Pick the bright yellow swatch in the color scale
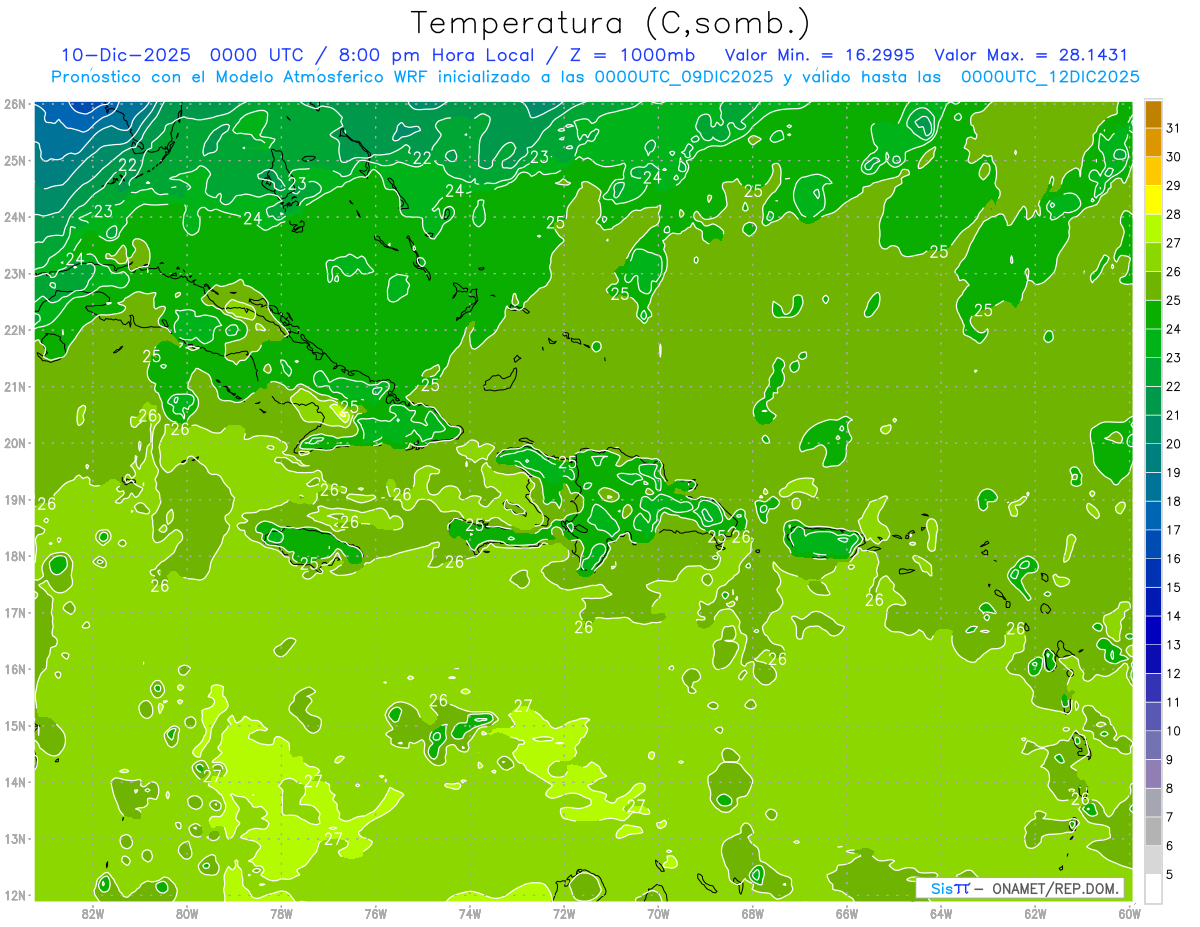 point(1153,200)
